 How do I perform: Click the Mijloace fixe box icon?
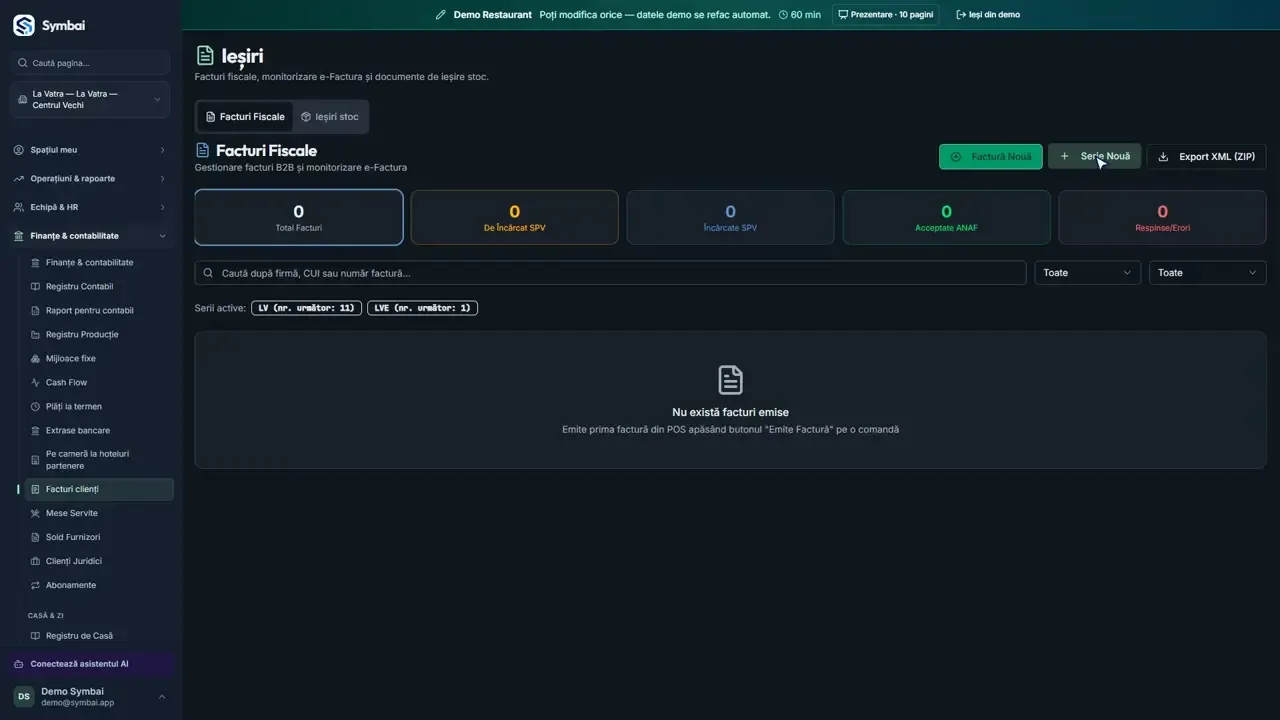(x=35, y=359)
